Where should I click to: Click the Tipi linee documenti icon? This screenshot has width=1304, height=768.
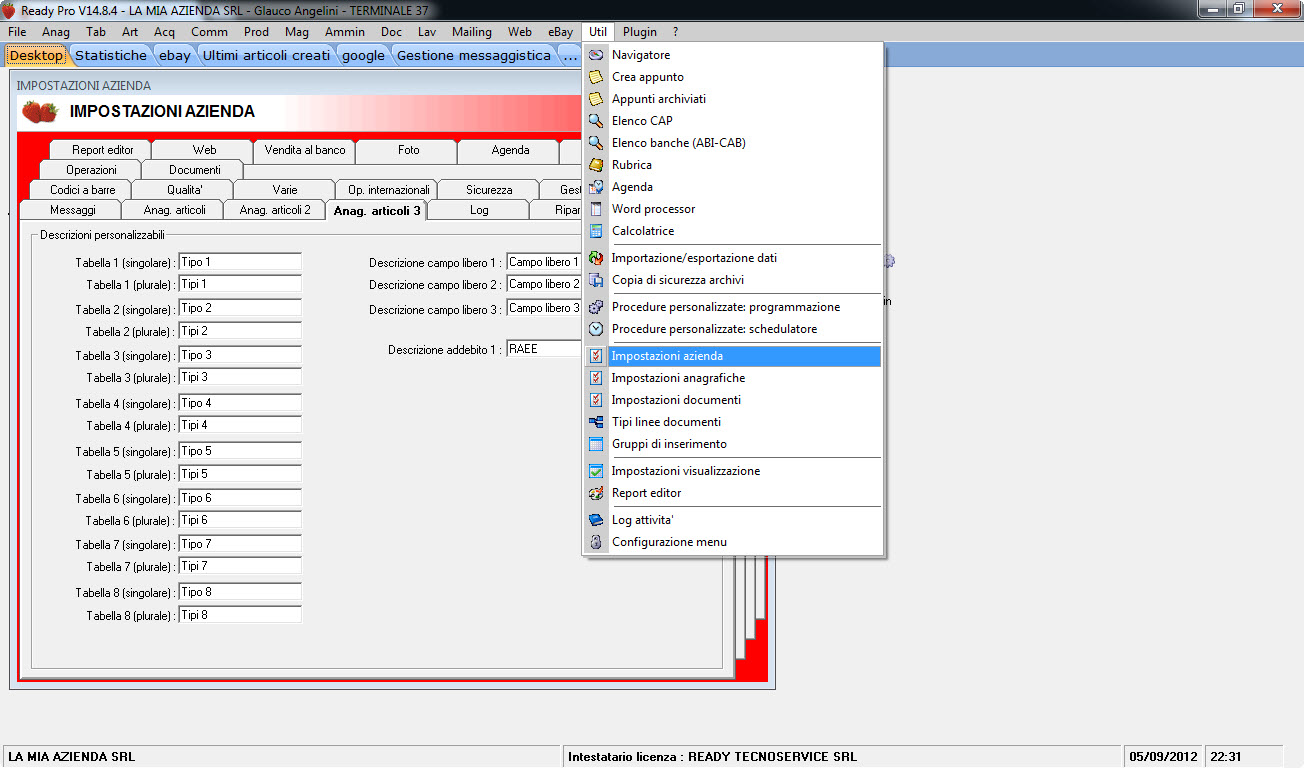596,422
